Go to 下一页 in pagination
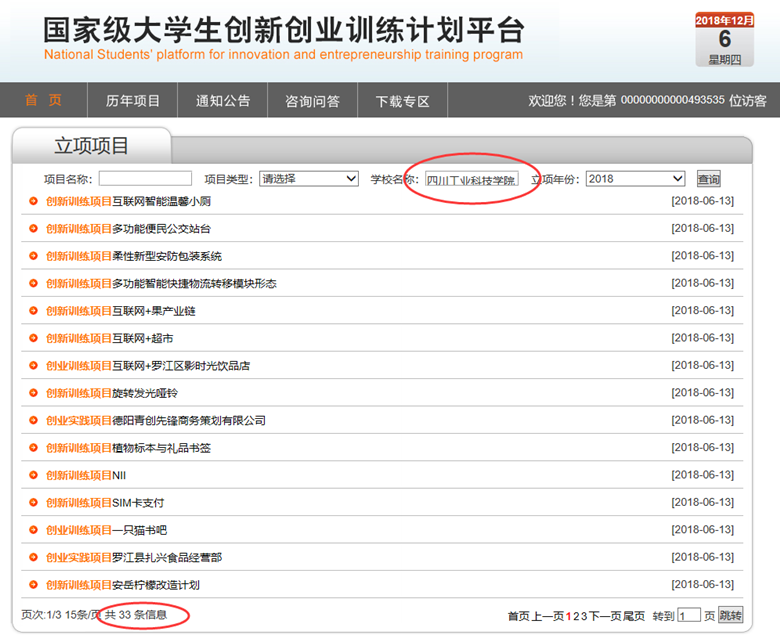The image size is (780, 638). point(605,616)
